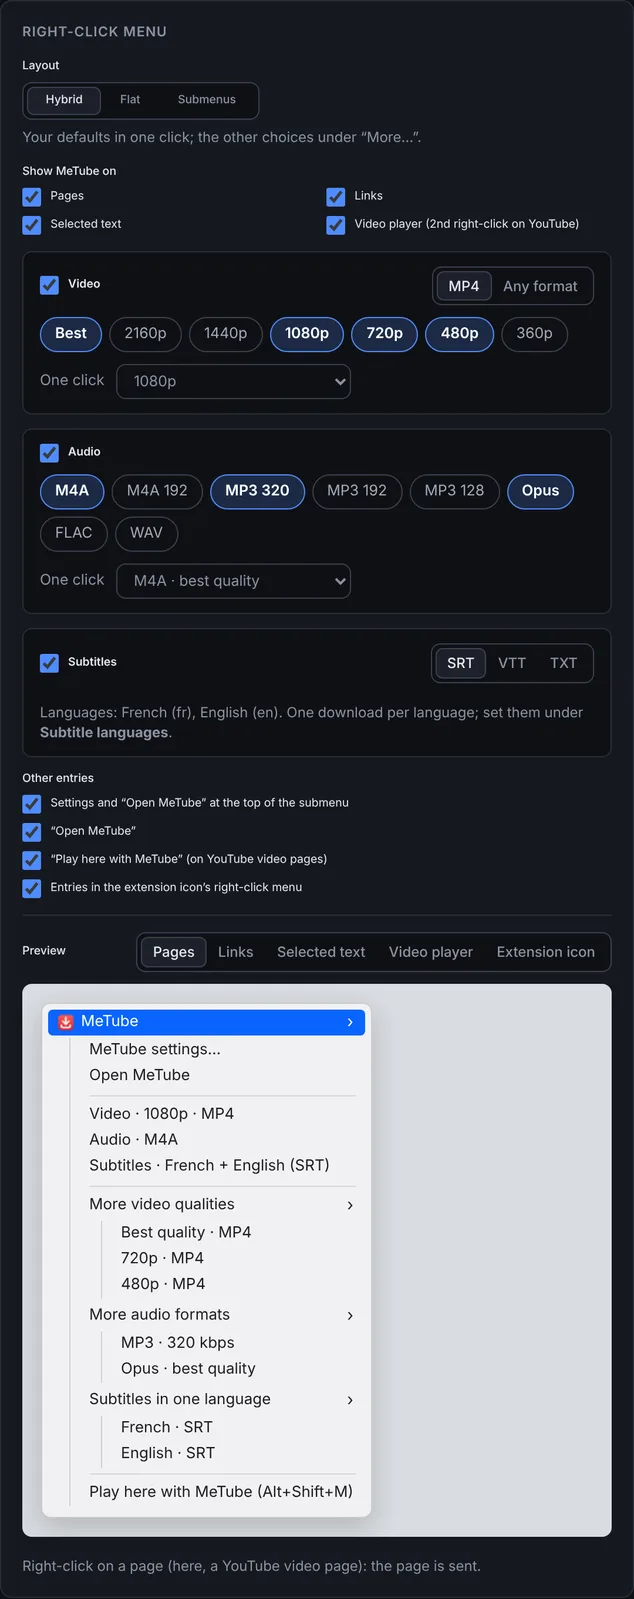
Task: Toggle the Pages checkbox
Action: 32,197
